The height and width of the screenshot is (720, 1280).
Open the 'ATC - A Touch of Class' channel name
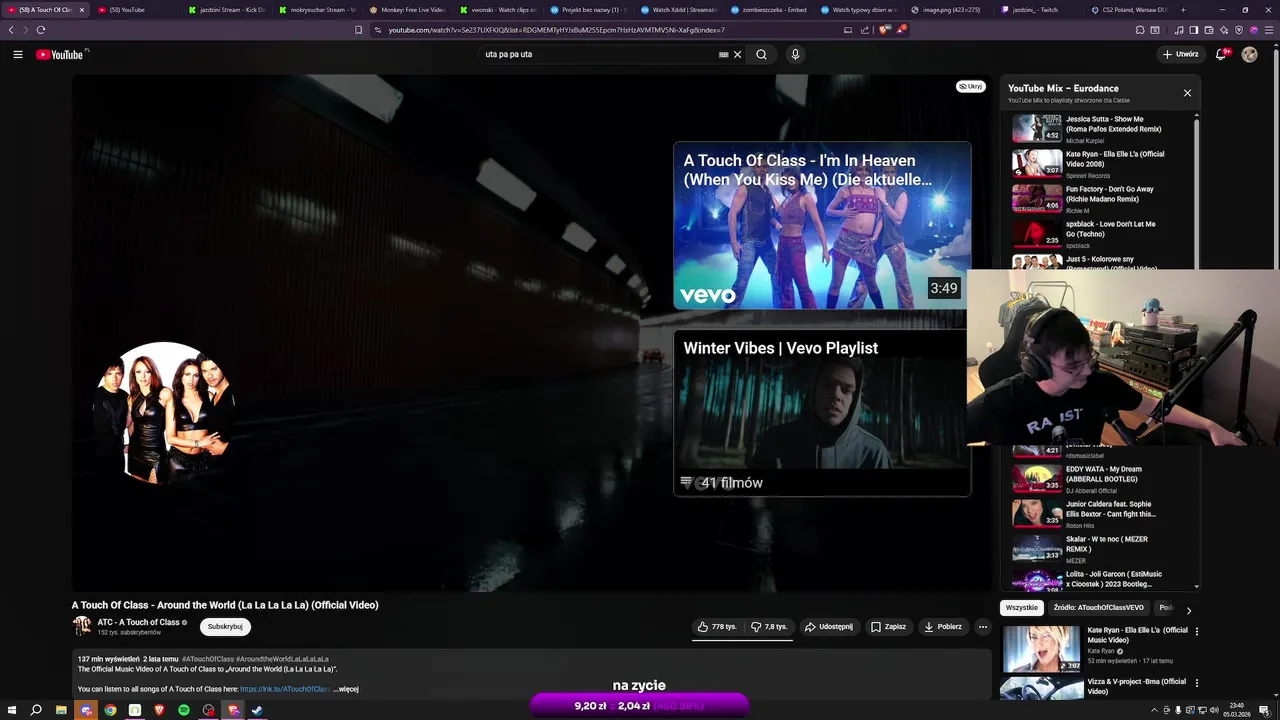pyautogui.click(x=138, y=622)
